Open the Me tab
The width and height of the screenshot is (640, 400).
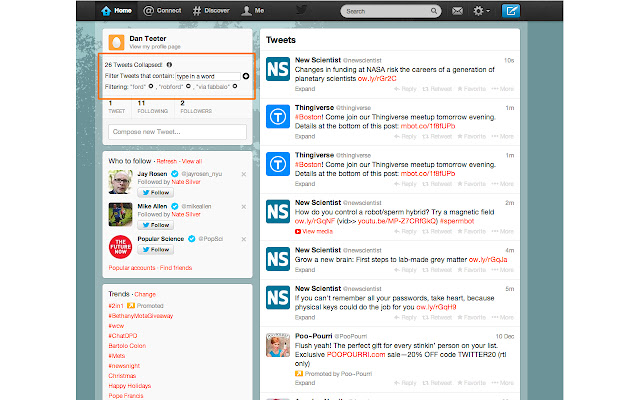(x=253, y=11)
